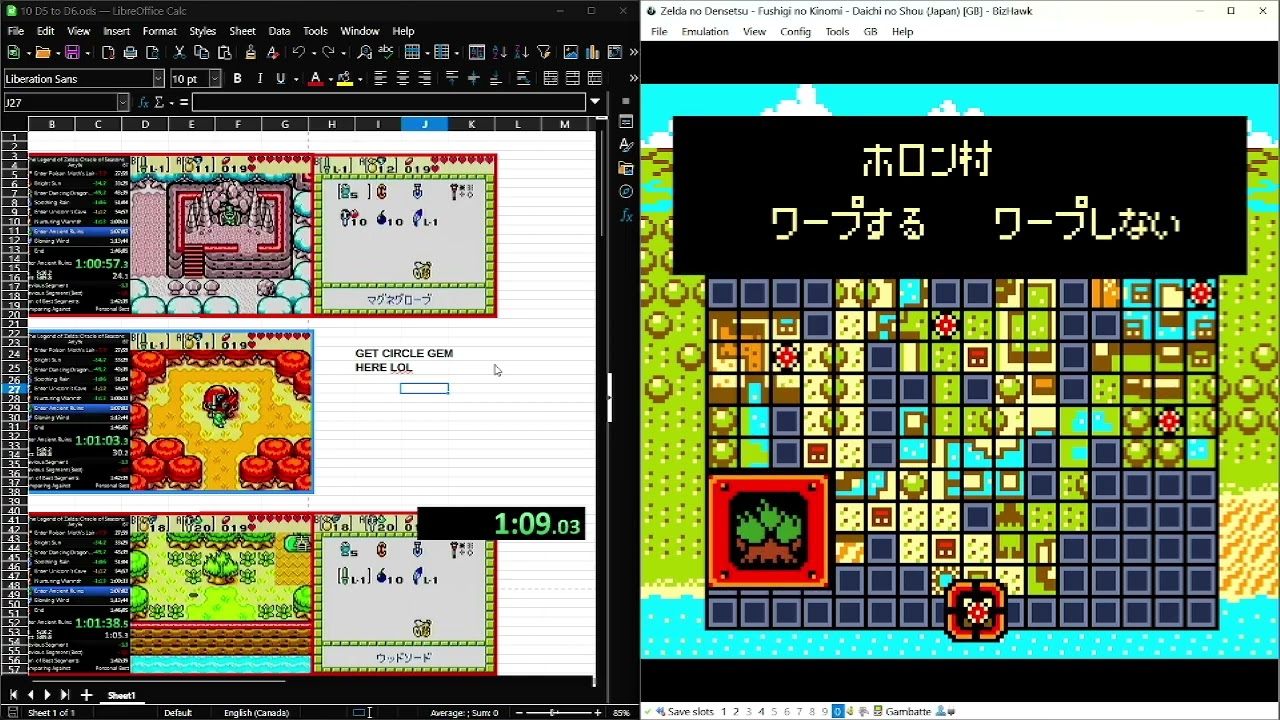
Task: Cut the selection with the scissors icon
Action: click(x=179, y=52)
